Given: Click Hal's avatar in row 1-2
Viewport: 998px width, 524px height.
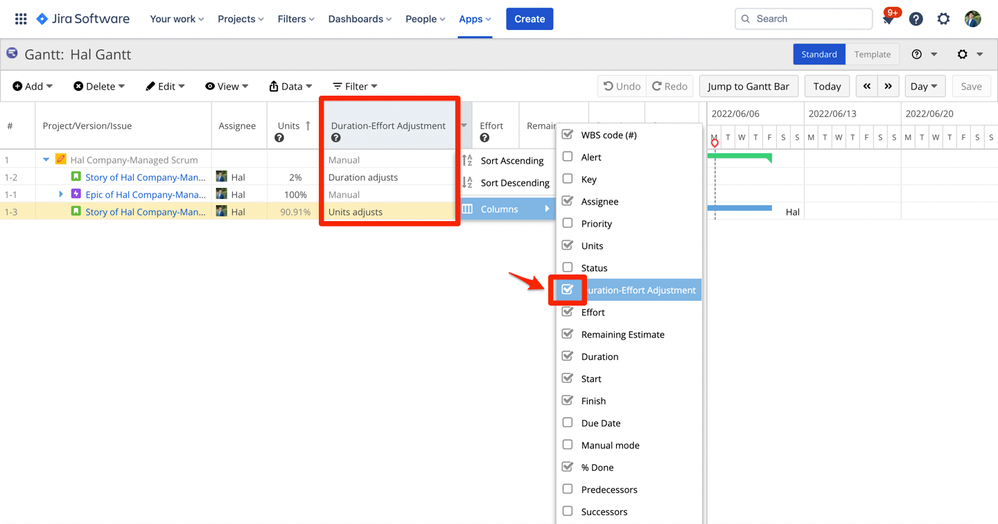Looking at the screenshot, I should tap(221, 176).
